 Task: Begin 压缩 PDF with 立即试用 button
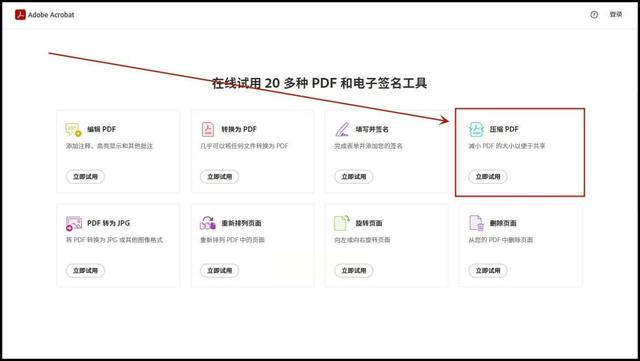click(x=488, y=176)
